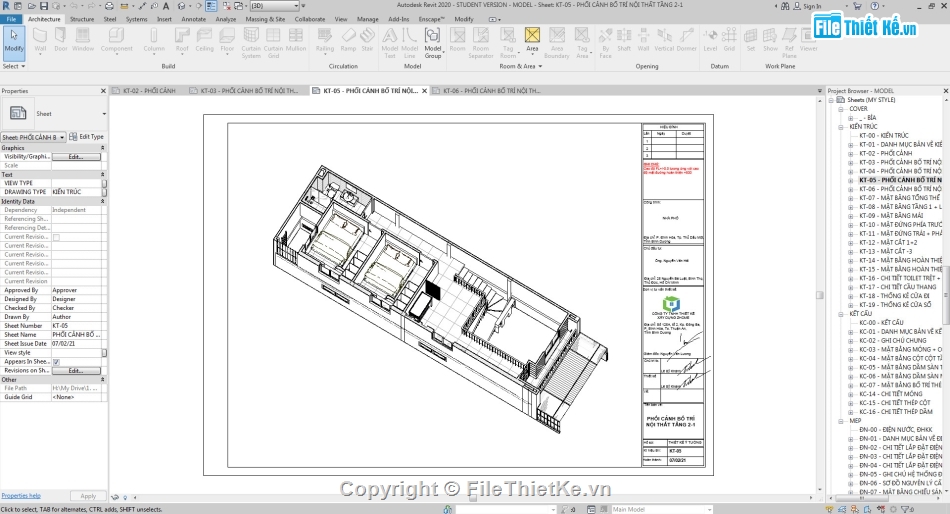Expand the Select panel dropdown

pos(13,66)
